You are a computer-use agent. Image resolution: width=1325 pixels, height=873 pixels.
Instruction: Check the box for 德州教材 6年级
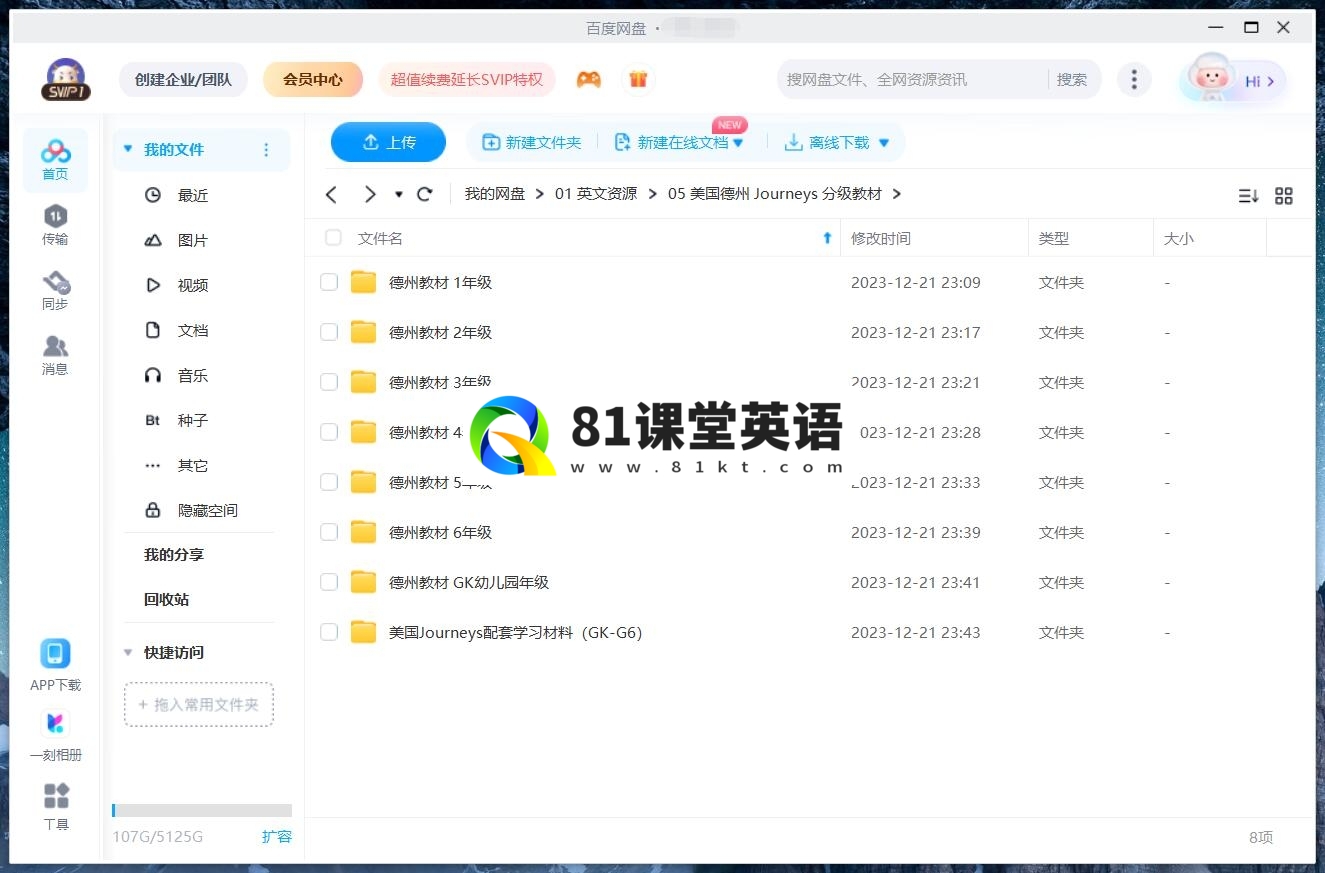pyautogui.click(x=329, y=532)
